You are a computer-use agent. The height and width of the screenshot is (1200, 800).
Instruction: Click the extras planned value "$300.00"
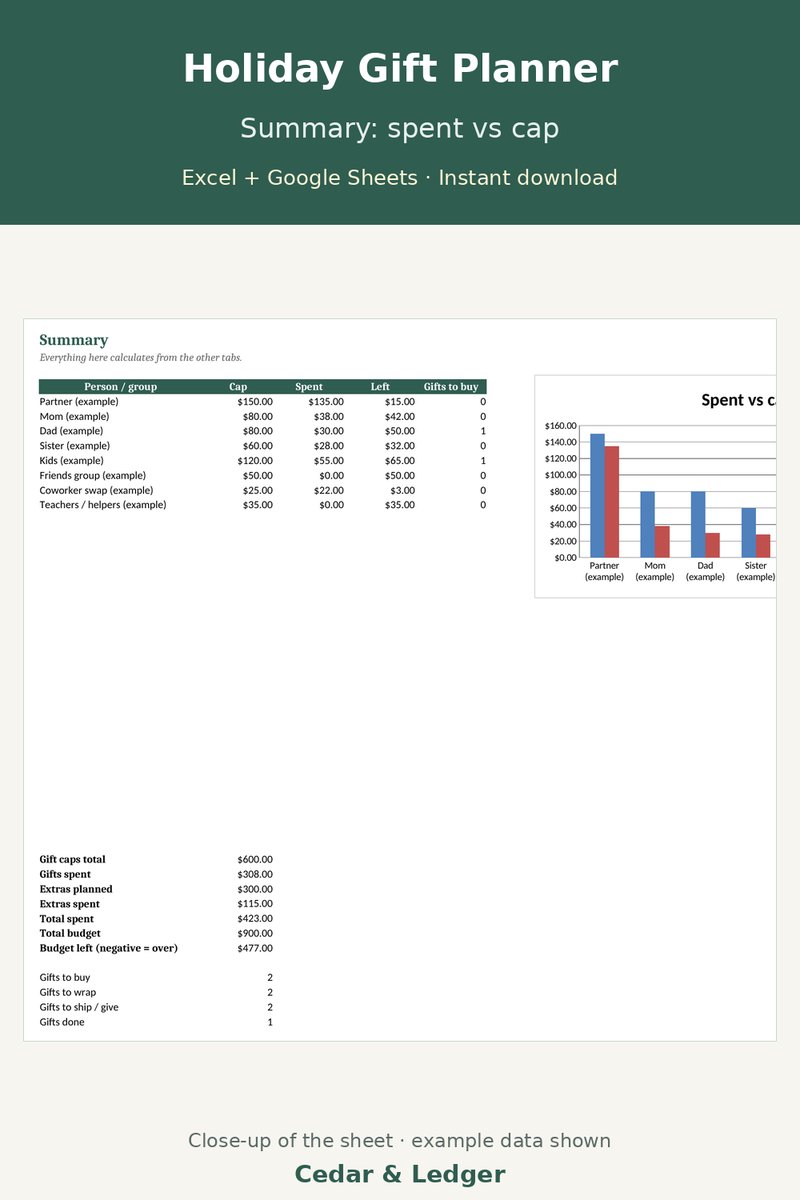[255, 889]
